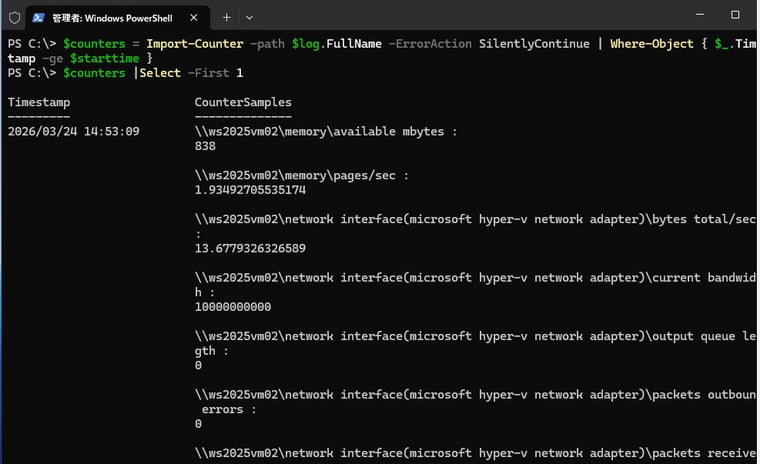The image size is (760, 464).
Task: Click the value 13.6779326326589
Action: click(250, 248)
